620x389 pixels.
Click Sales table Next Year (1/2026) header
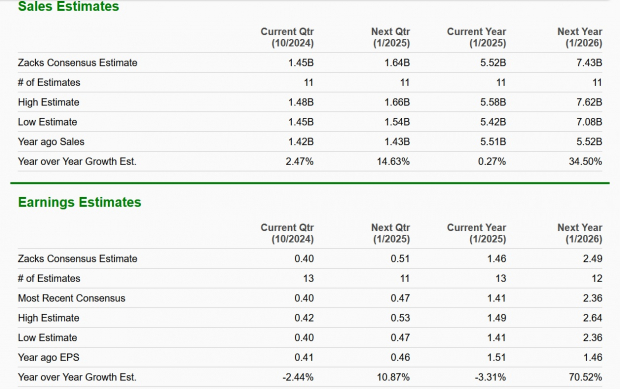[580, 37]
